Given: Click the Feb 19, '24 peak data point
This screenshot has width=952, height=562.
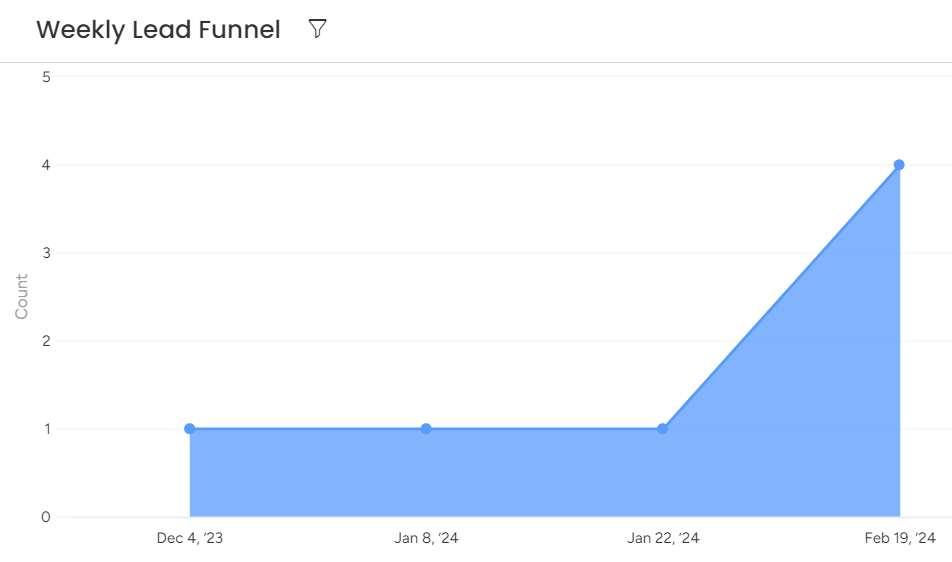Looking at the screenshot, I should [899, 165].
